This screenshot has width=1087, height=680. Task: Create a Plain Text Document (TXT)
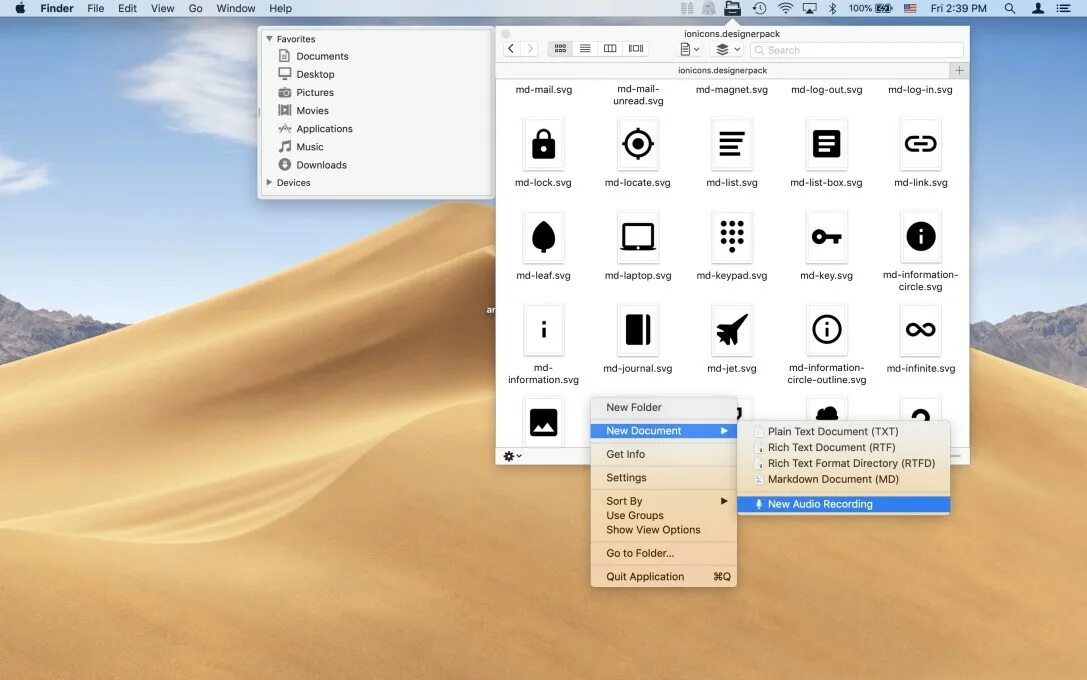click(x=844, y=431)
